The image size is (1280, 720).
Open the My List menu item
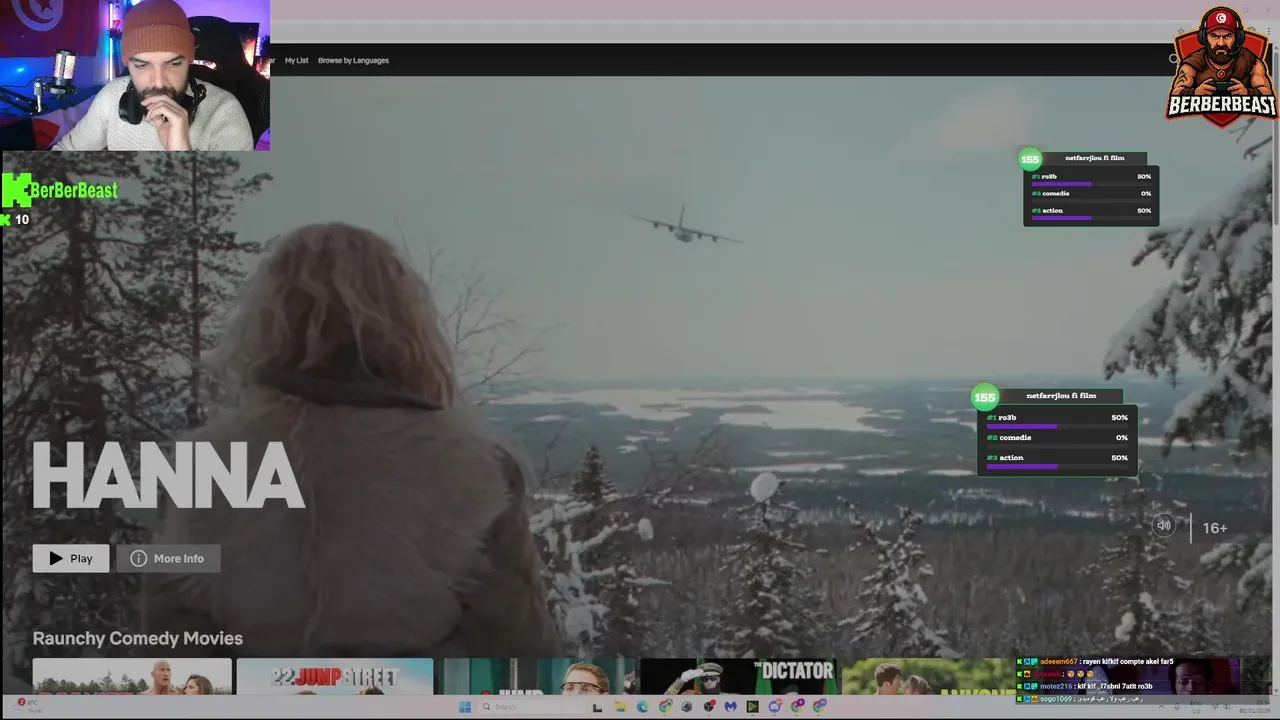click(296, 60)
